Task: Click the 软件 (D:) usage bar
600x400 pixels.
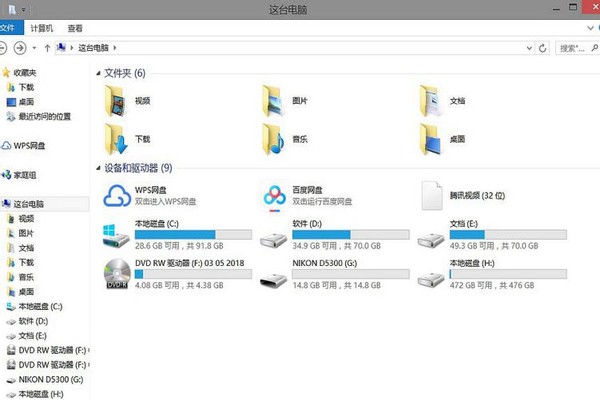Action: point(351,234)
